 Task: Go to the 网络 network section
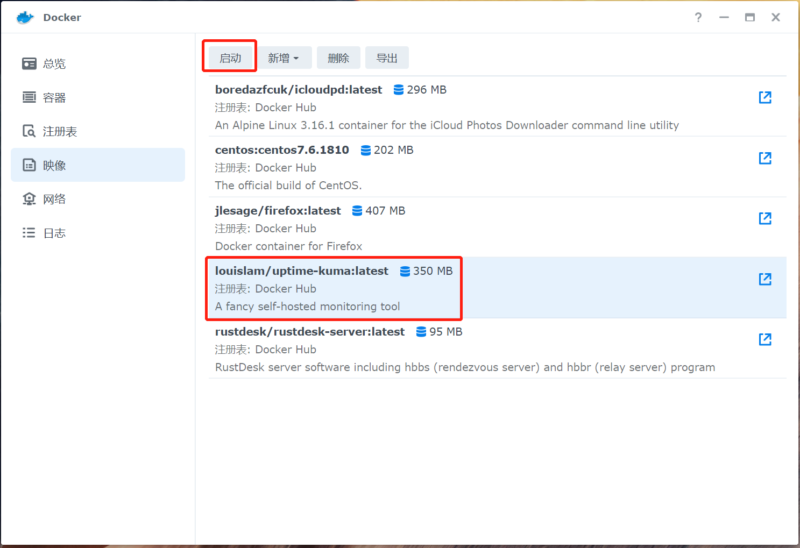98,199
